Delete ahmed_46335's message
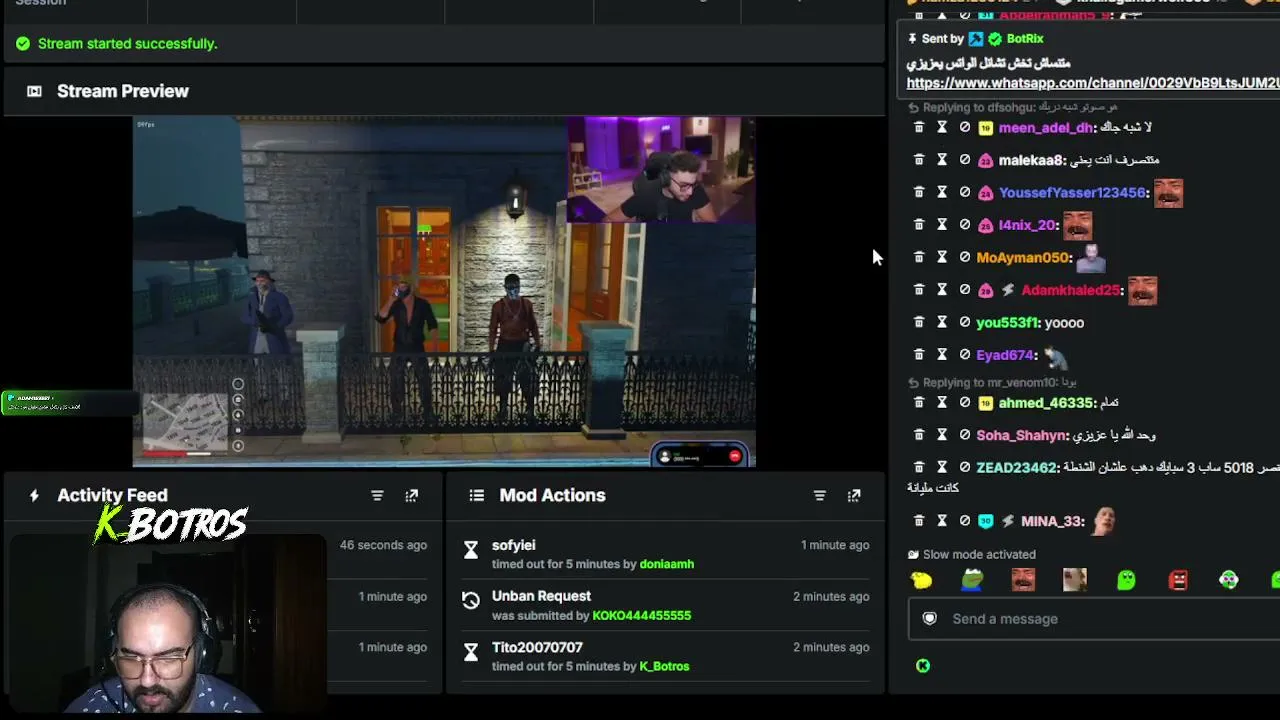This screenshot has height=720, width=1280. 919,403
